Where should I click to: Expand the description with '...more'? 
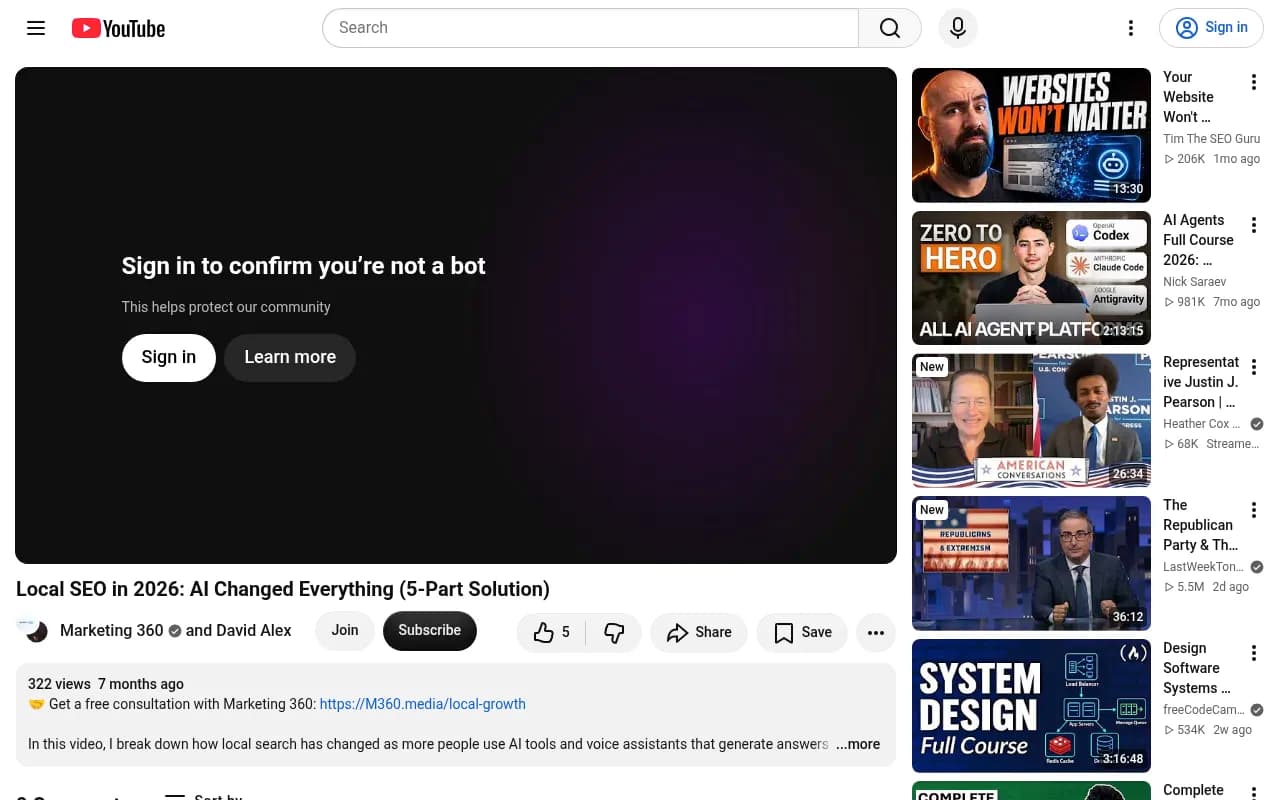tap(858, 744)
